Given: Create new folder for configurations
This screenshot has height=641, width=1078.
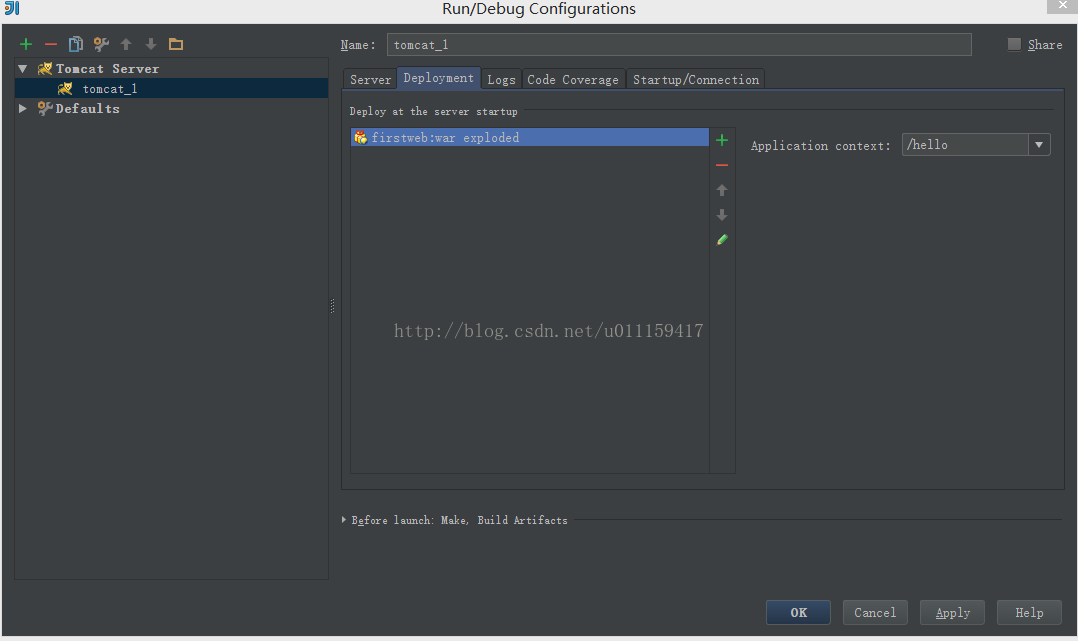Looking at the screenshot, I should [176, 44].
